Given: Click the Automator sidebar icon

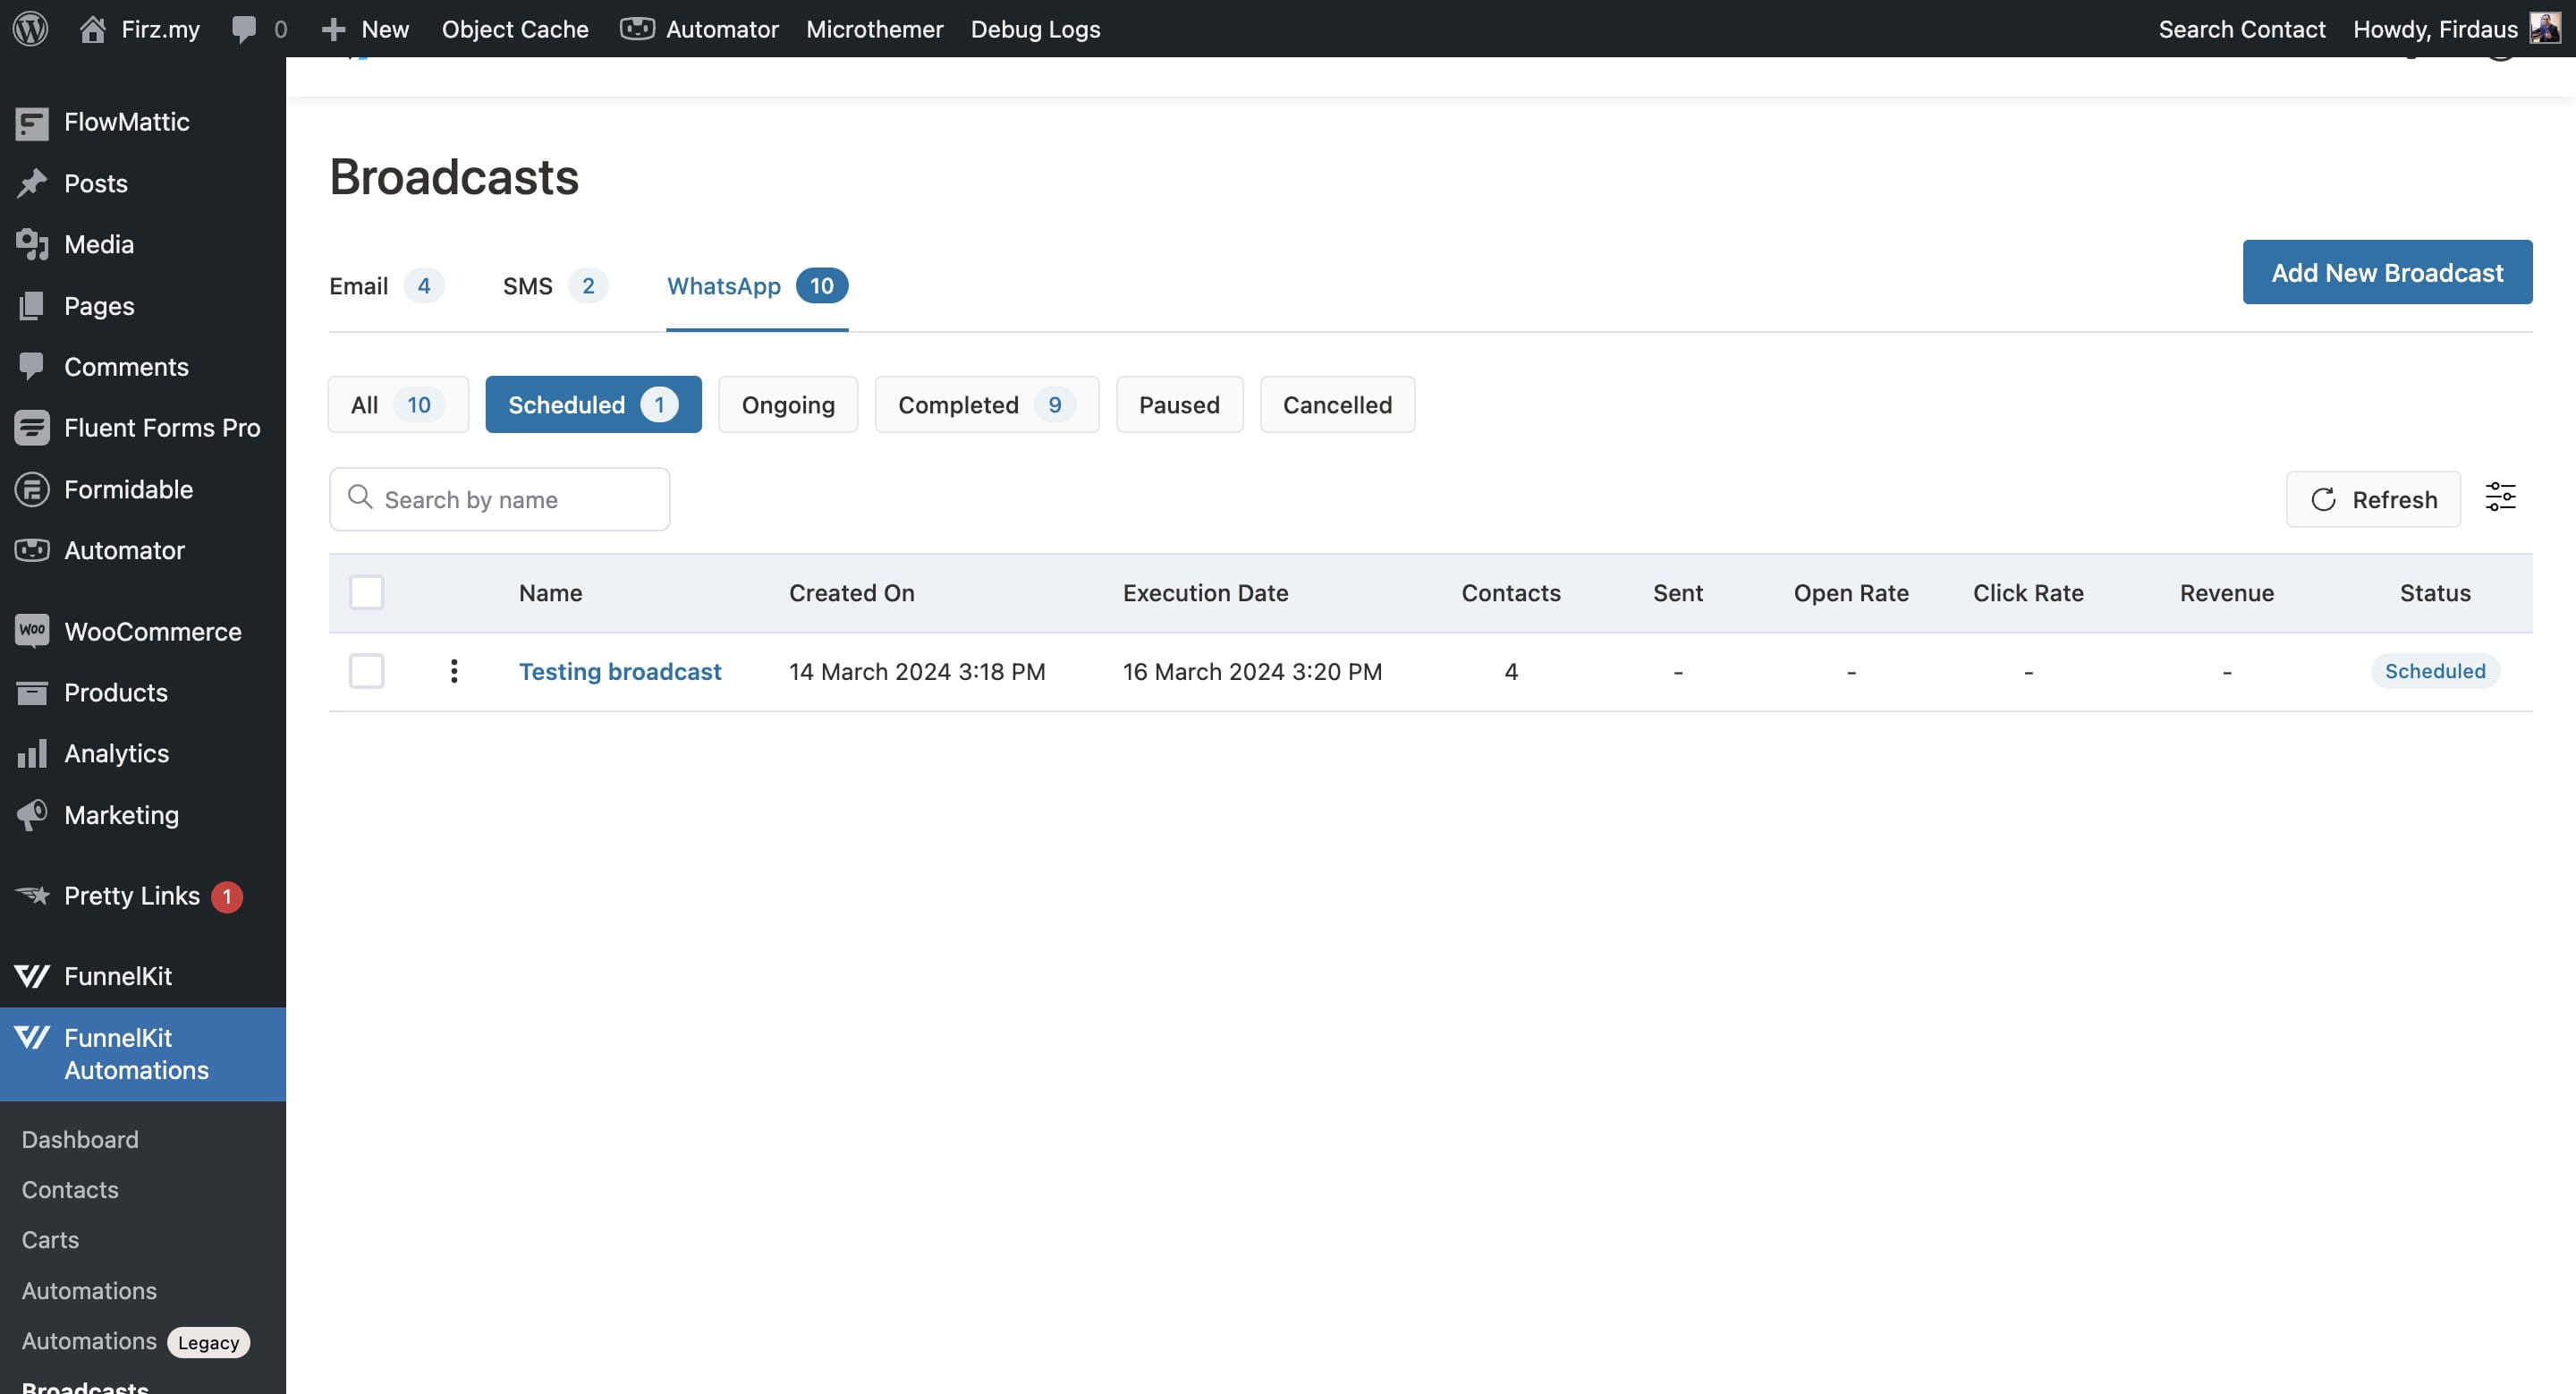Looking at the screenshot, I should [32, 550].
